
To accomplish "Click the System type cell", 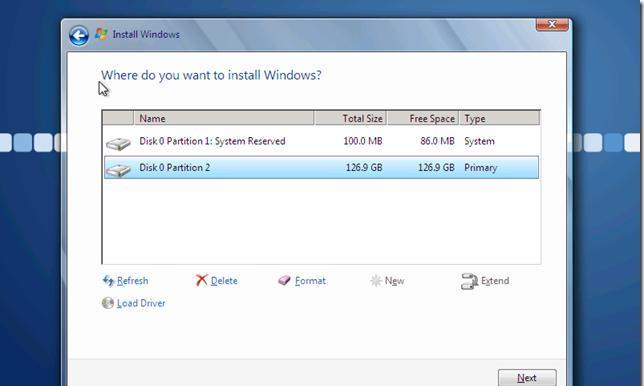I will (479, 142).
